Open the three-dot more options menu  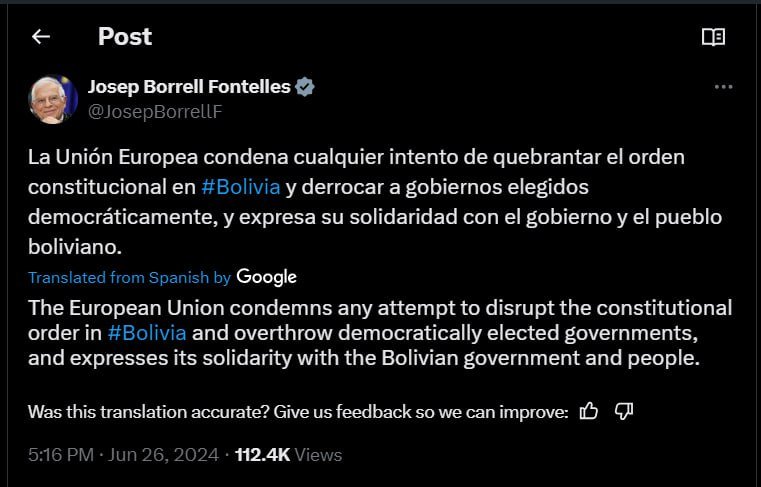[724, 87]
